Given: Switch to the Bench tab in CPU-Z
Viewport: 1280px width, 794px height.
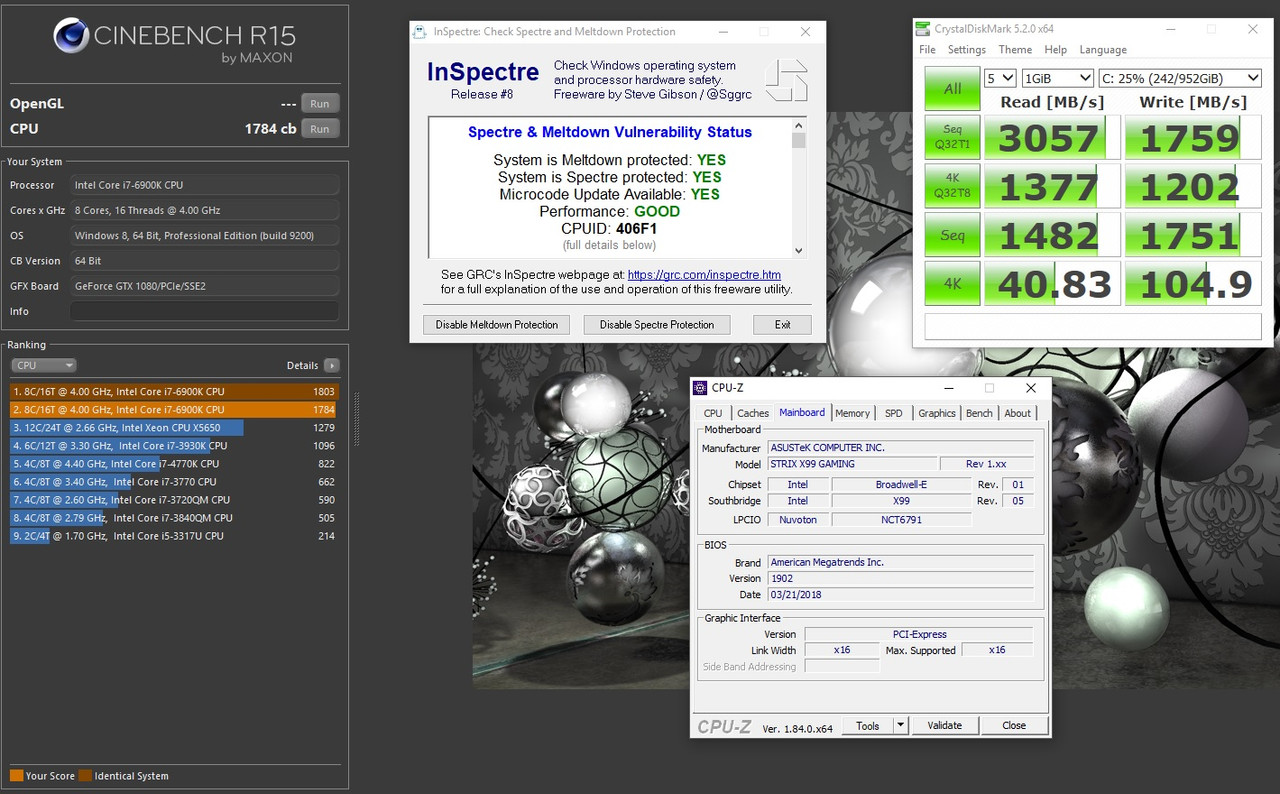Looking at the screenshot, I should click(979, 413).
